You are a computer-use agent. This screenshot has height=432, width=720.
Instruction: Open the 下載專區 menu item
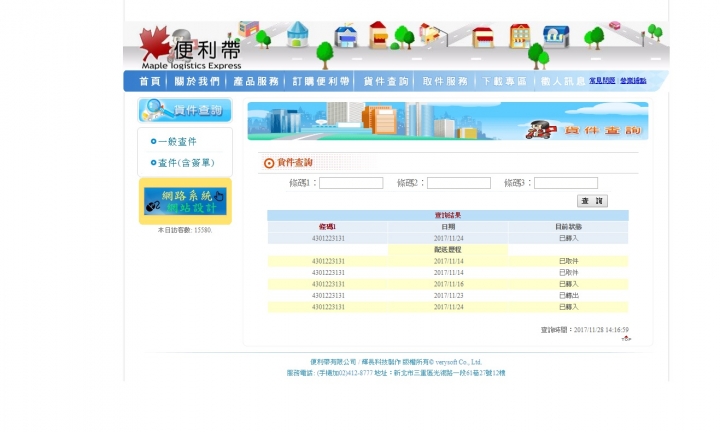point(504,81)
